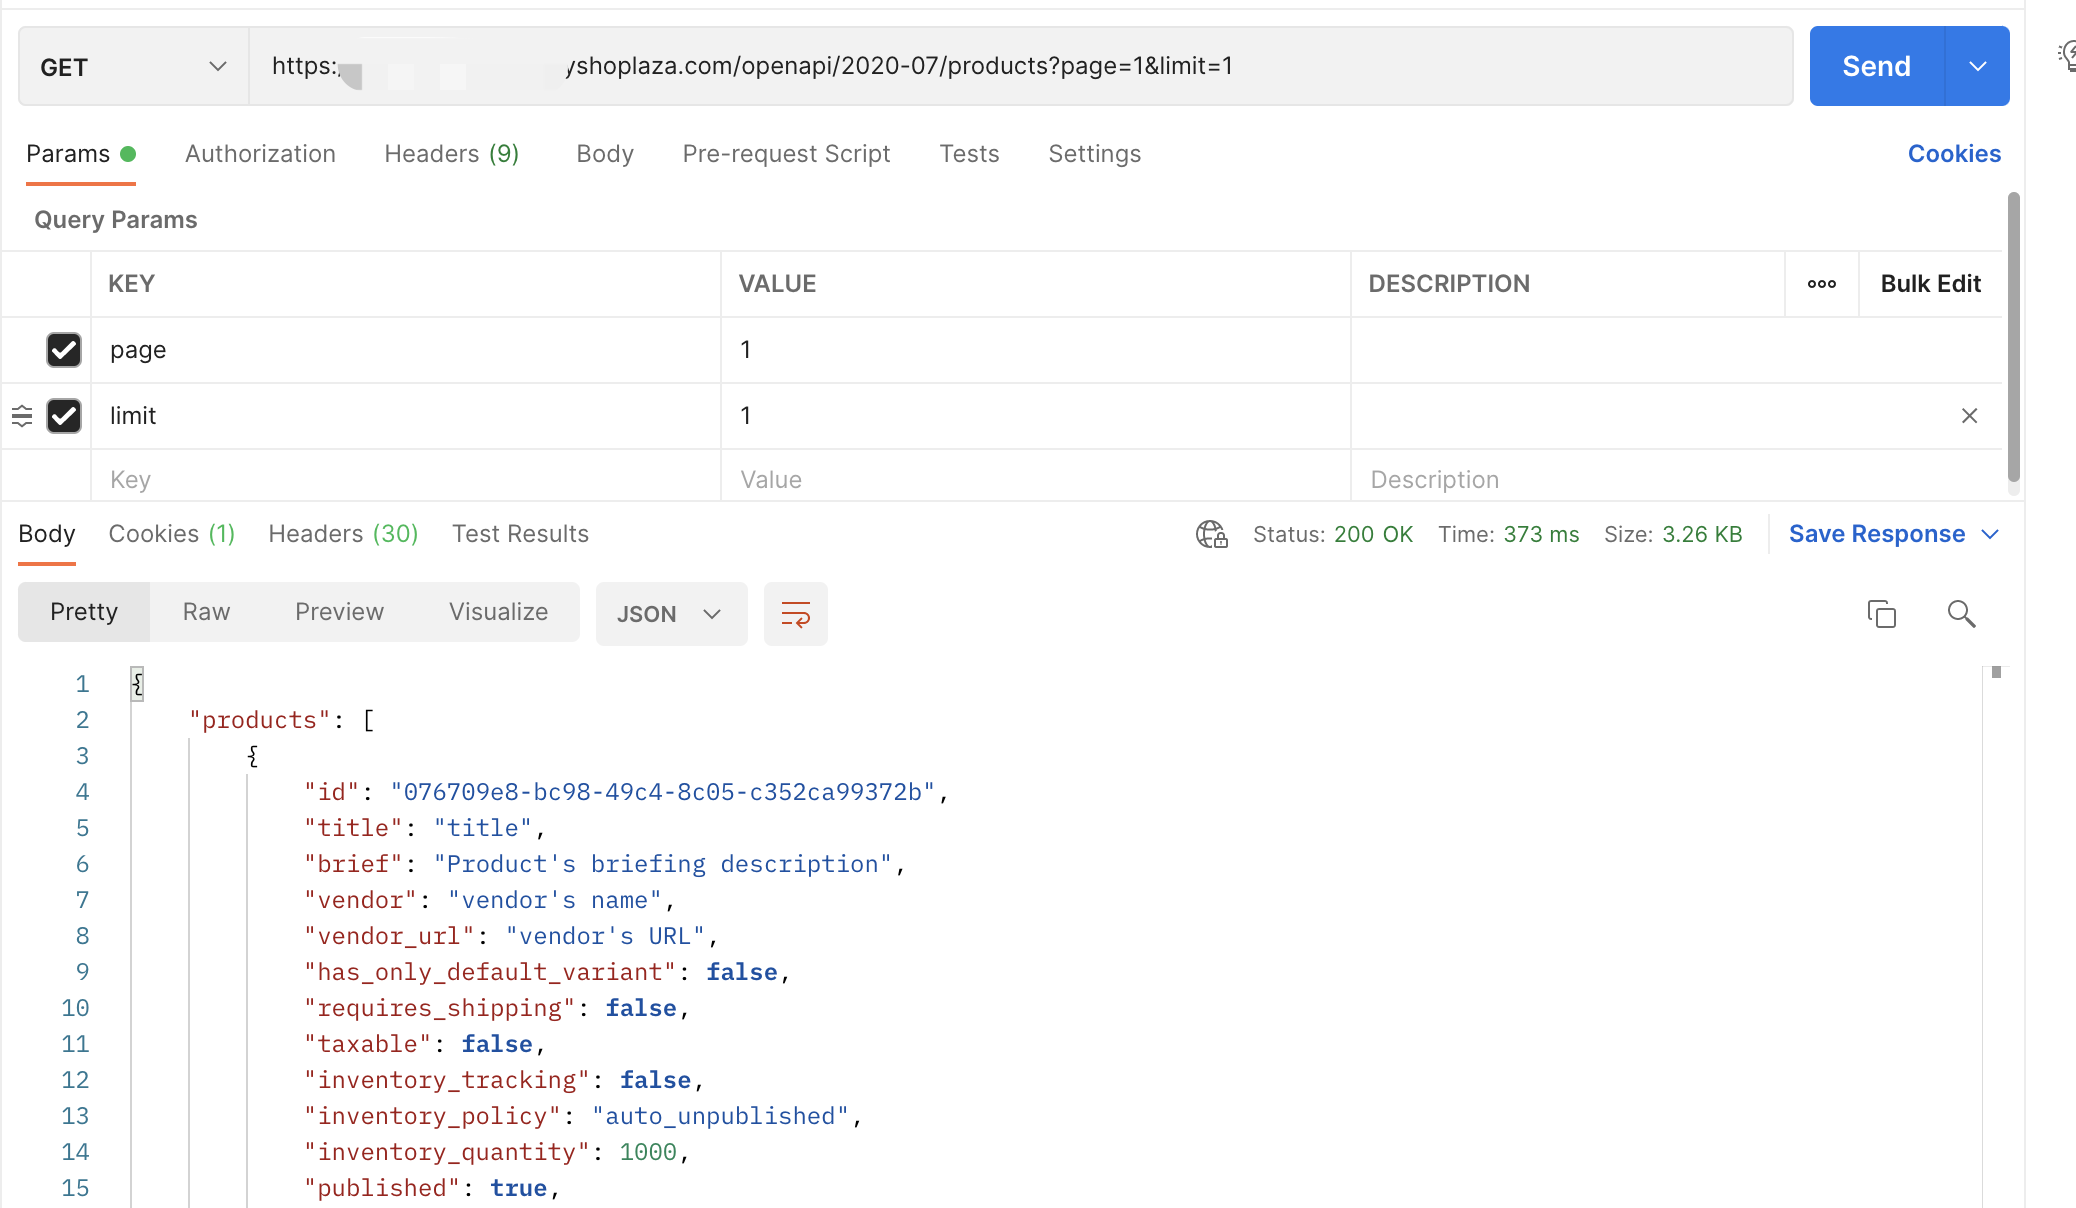This screenshot has height=1208, width=2076.
Task: Click the network globe lock icon
Action: click(1212, 534)
